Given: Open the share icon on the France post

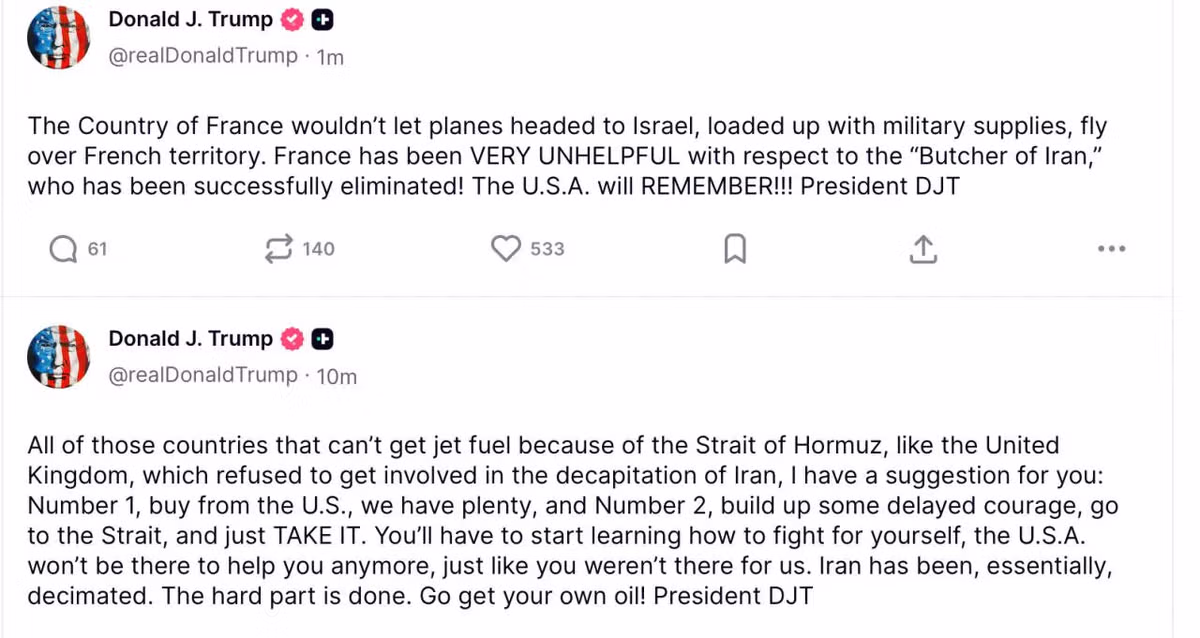Looking at the screenshot, I should click(922, 249).
